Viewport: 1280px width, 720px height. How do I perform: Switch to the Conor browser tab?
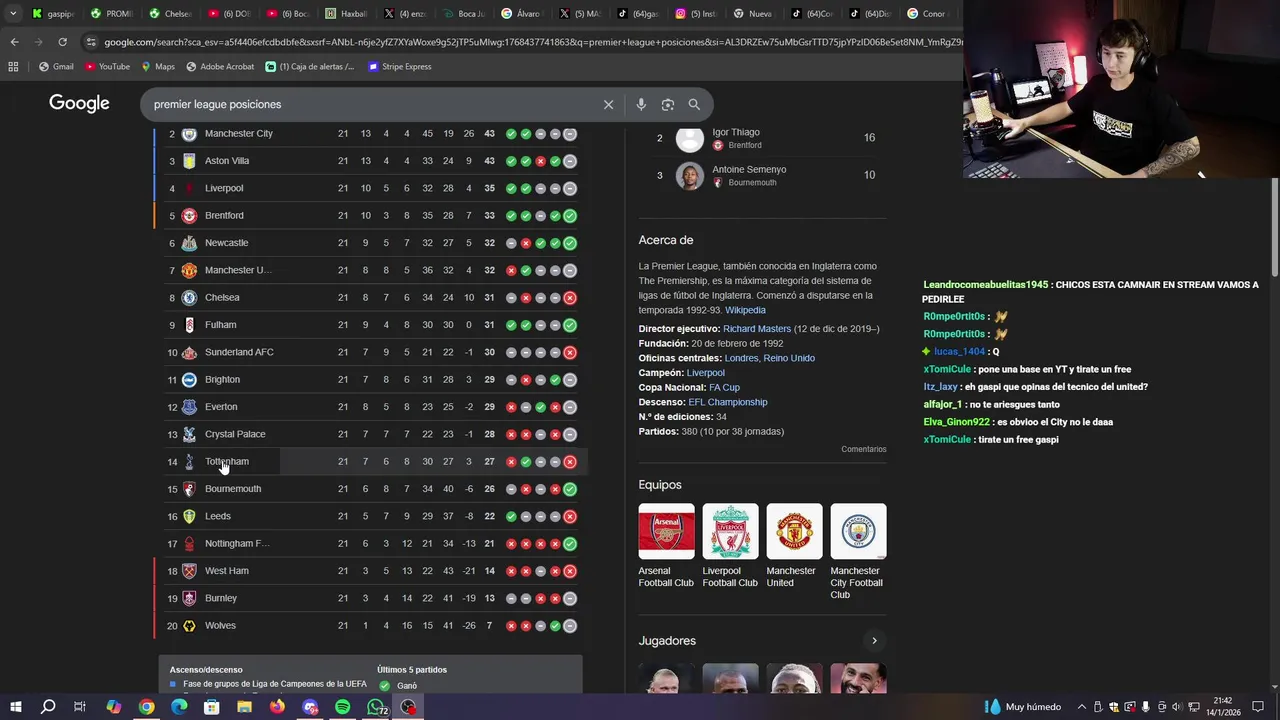pyautogui.click(x=930, y=14)
